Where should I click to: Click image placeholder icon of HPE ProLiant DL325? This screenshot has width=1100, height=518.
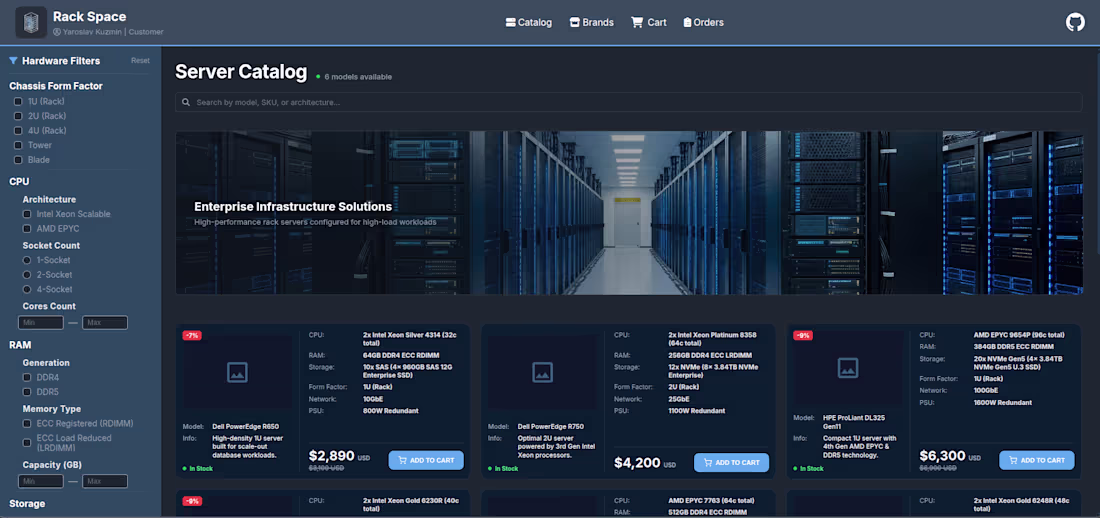[x=848, y=367]
